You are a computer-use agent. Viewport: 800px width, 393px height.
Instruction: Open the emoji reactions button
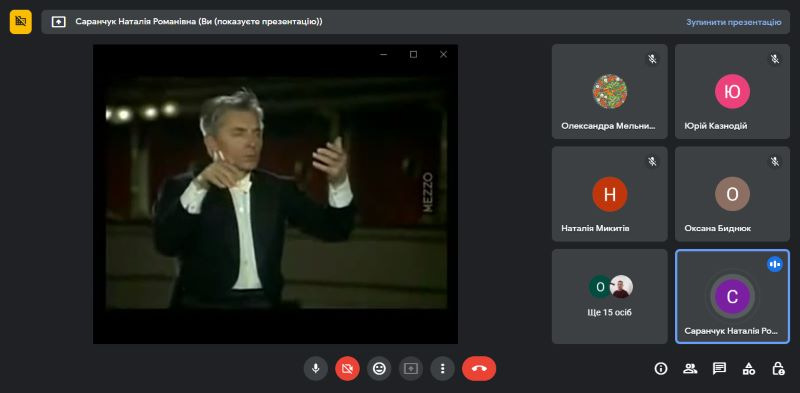point(379,369)
